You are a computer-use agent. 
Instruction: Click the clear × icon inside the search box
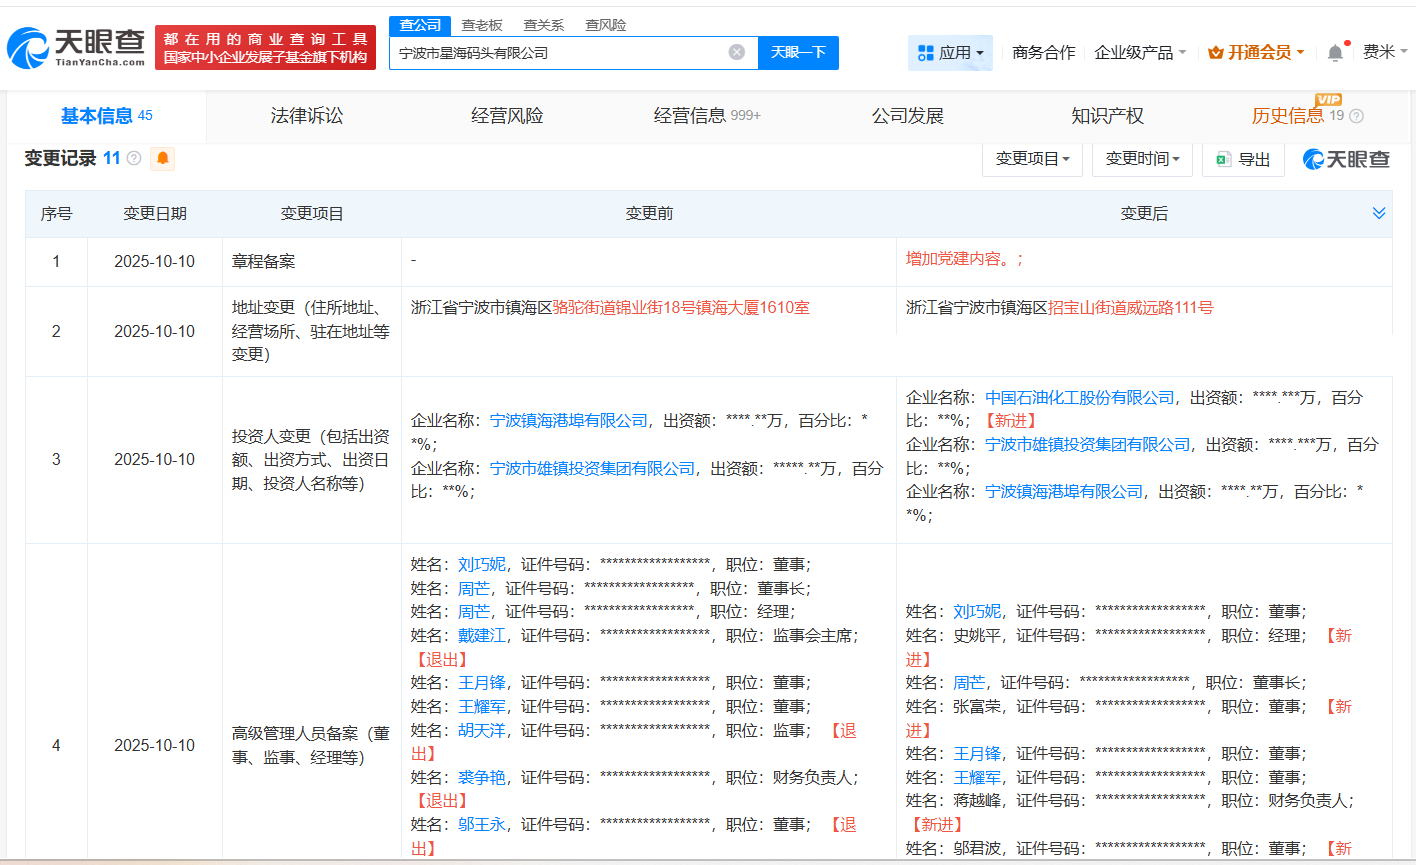(738, 53)
